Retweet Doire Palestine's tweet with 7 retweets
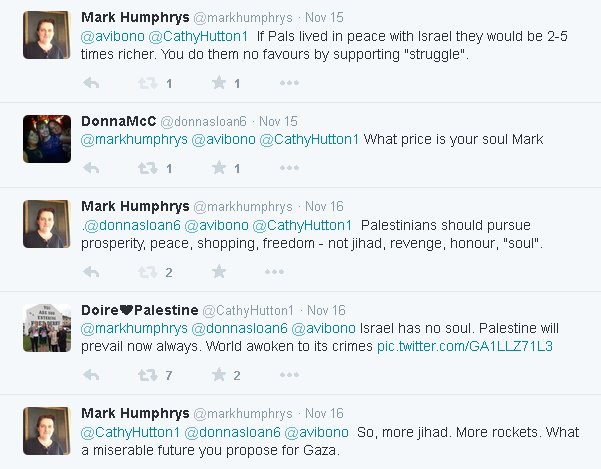 pos(148,375)
